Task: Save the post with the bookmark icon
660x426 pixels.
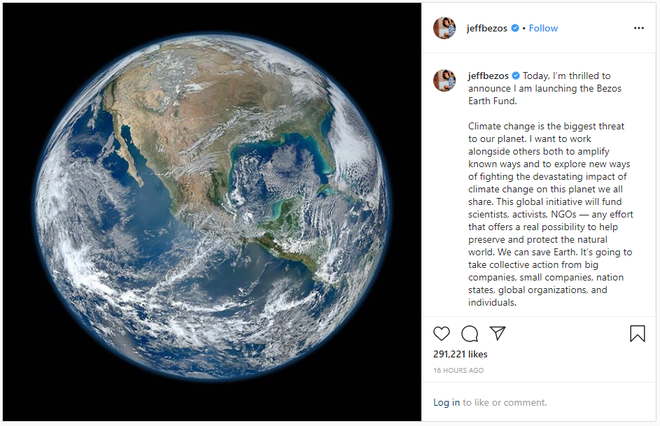Action: (637, 333)
